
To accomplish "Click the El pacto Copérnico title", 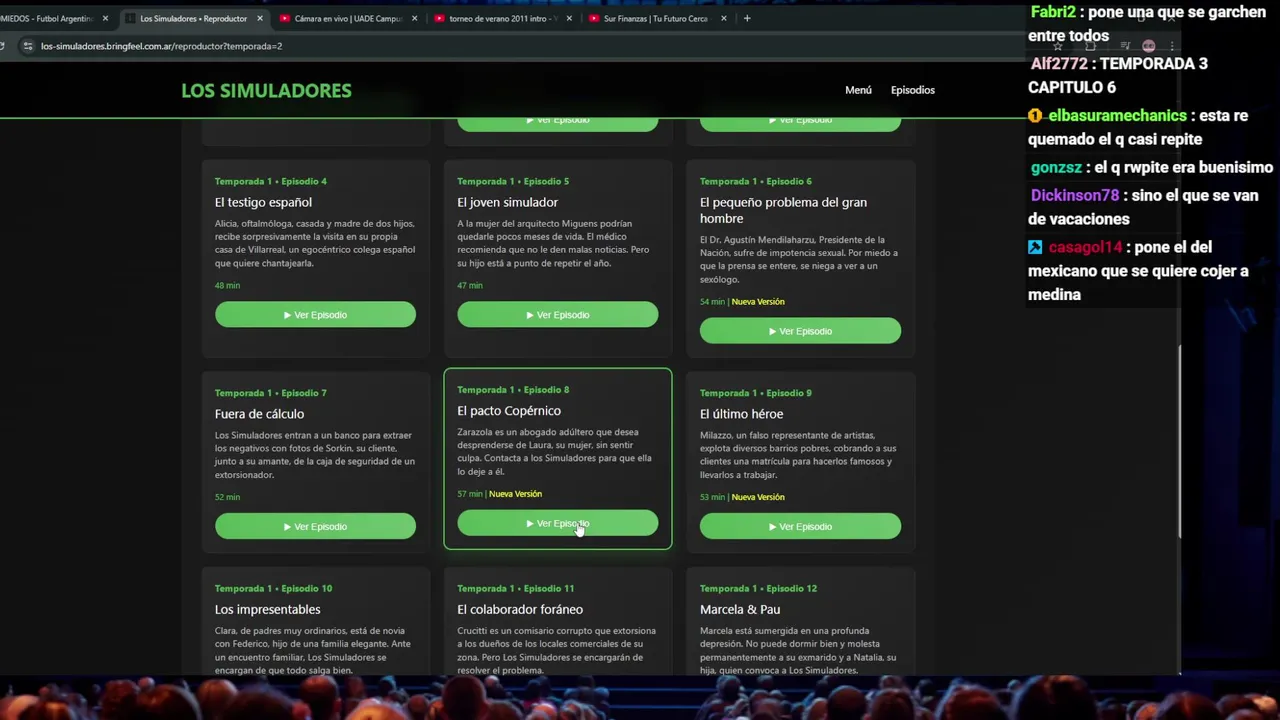I will 509,411.
